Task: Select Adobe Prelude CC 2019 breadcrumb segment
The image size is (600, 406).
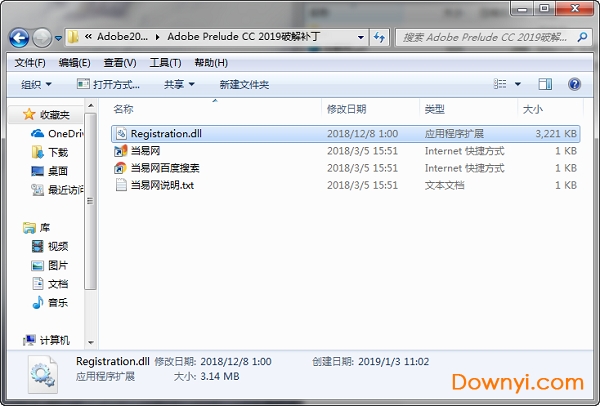Action: [244, 37]
